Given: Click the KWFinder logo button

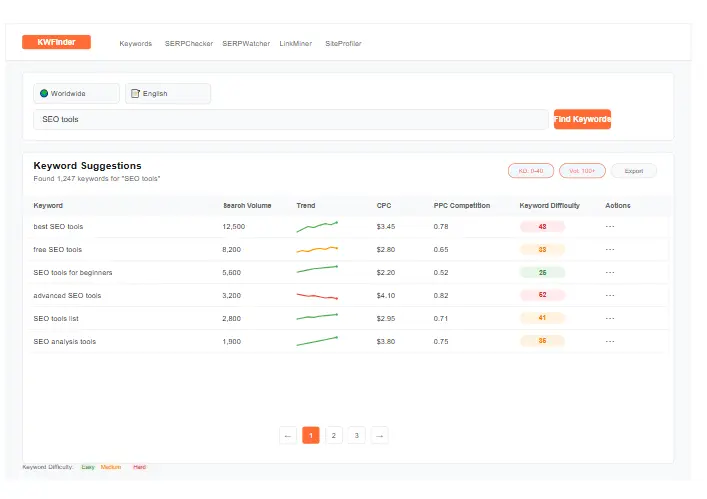Looking at the screenshot, I should coord(56,42).
